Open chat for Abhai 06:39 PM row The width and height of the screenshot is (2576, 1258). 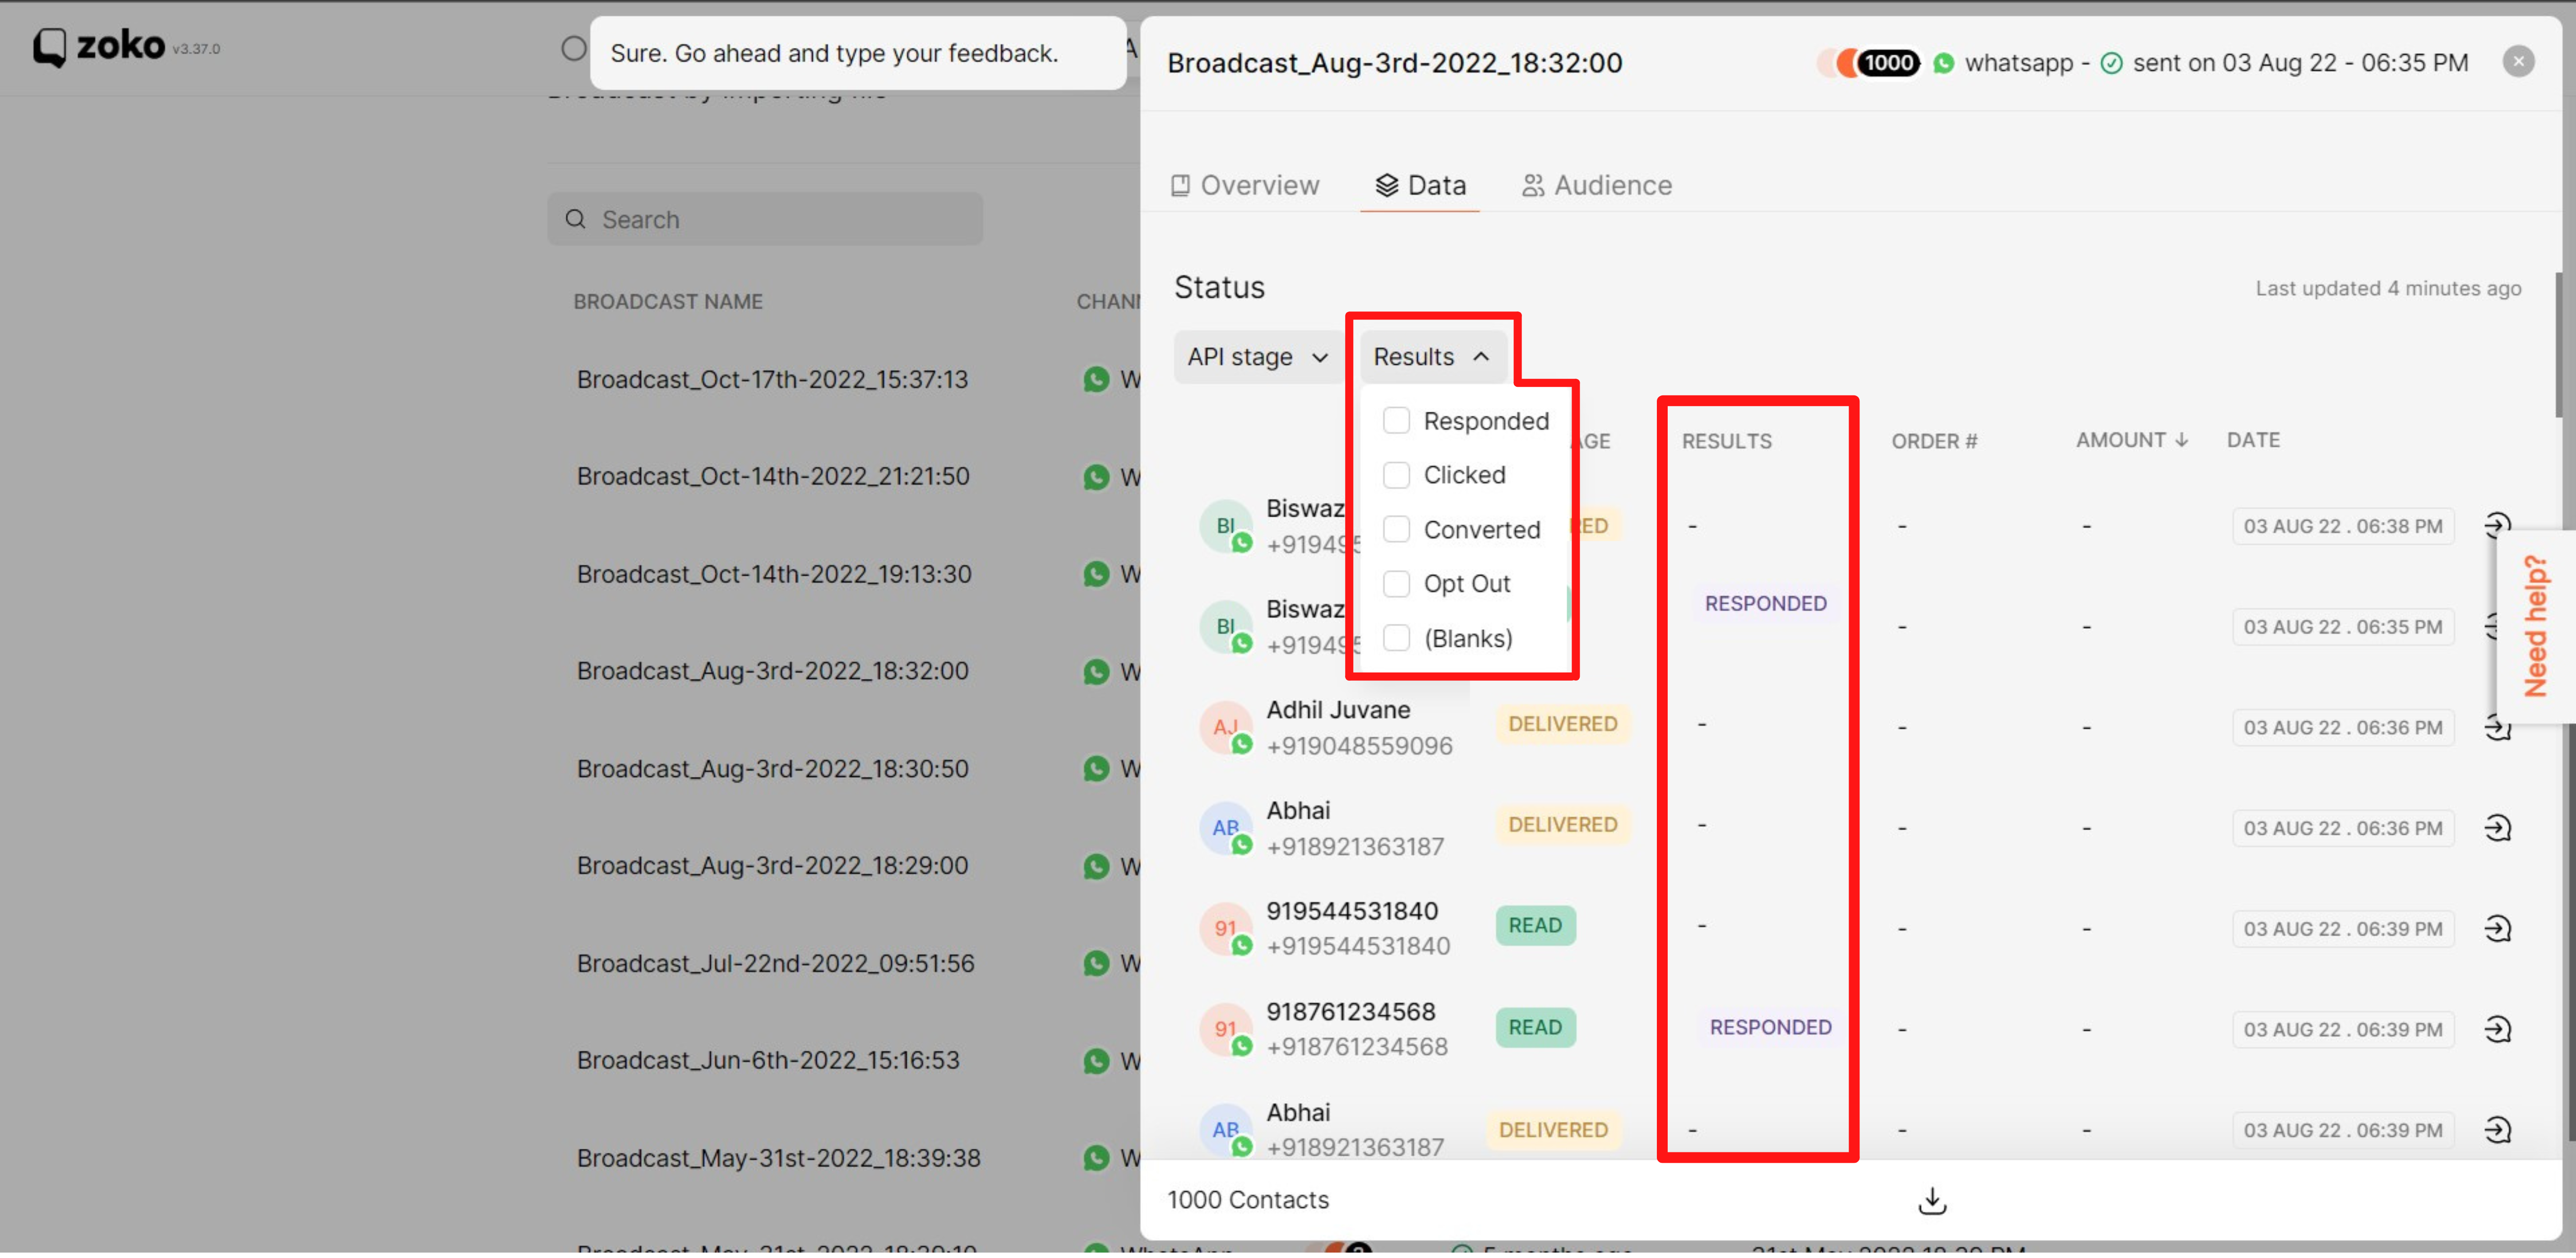2497,1130
